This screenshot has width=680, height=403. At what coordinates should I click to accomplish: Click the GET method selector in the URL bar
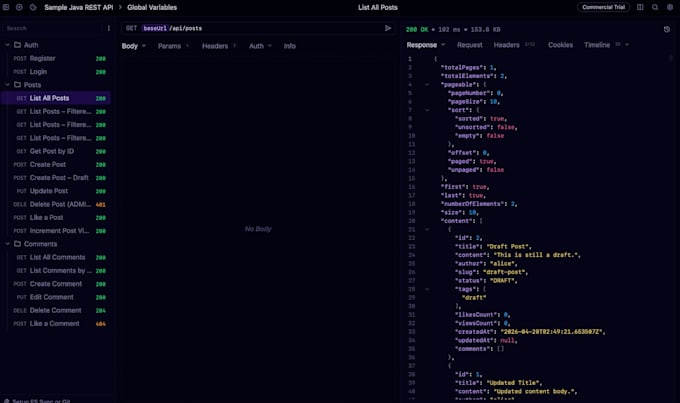[131, 28]
